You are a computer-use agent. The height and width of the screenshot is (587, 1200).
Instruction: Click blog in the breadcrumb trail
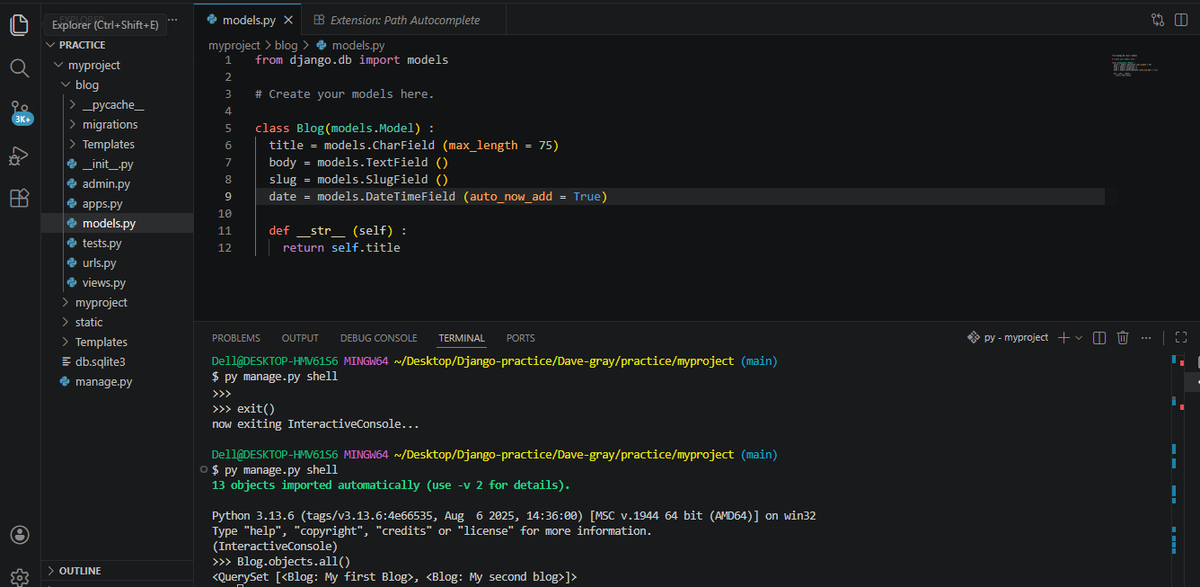286,44
